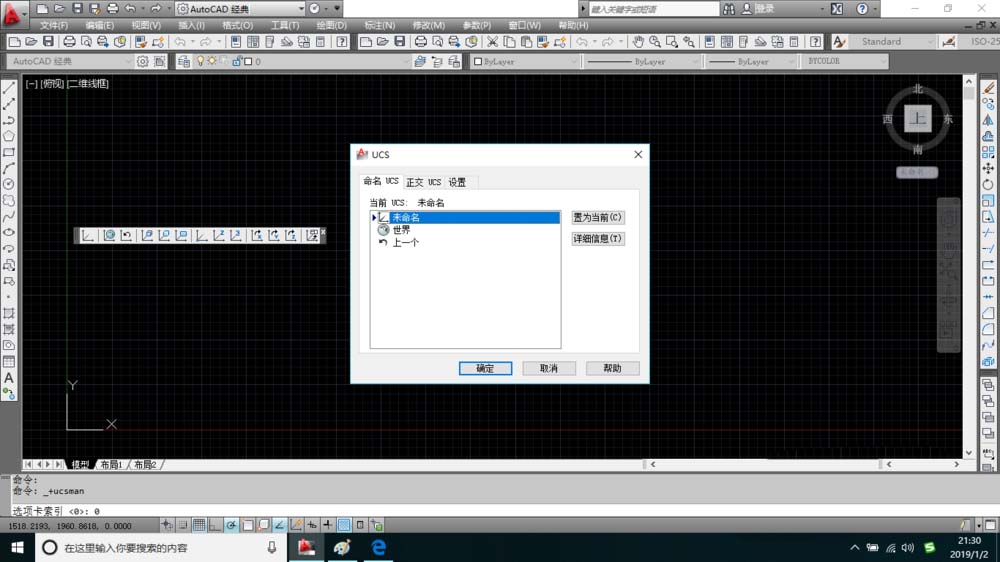Click 取消 to cancel the UCS dialog
This screenshot has width=1000, height=562.
click(548, 368)
